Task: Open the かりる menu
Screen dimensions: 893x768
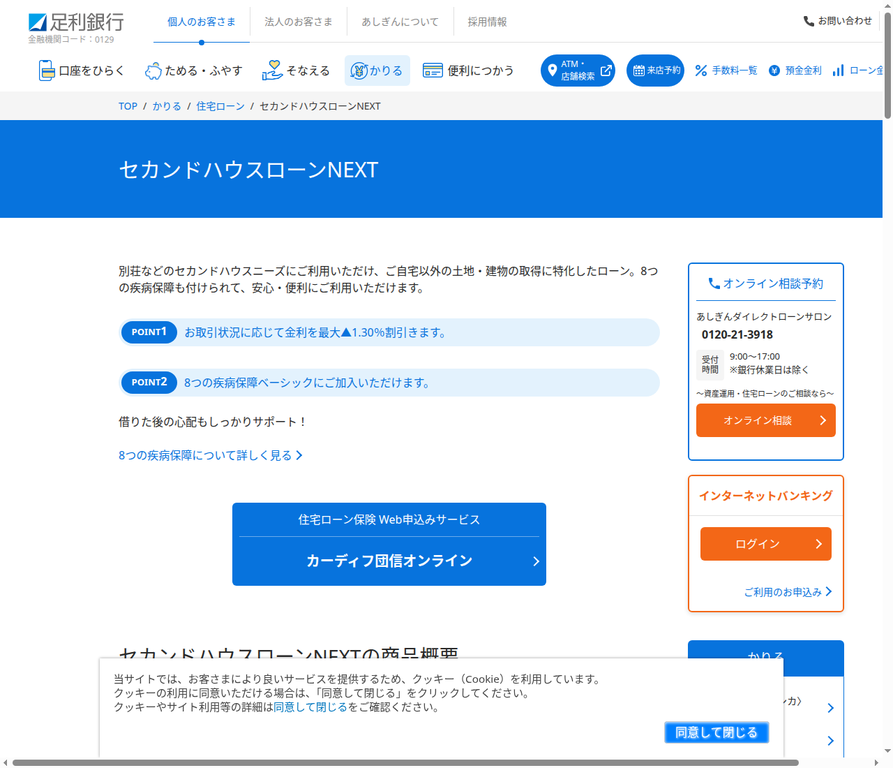Action: tap(377, 71)
